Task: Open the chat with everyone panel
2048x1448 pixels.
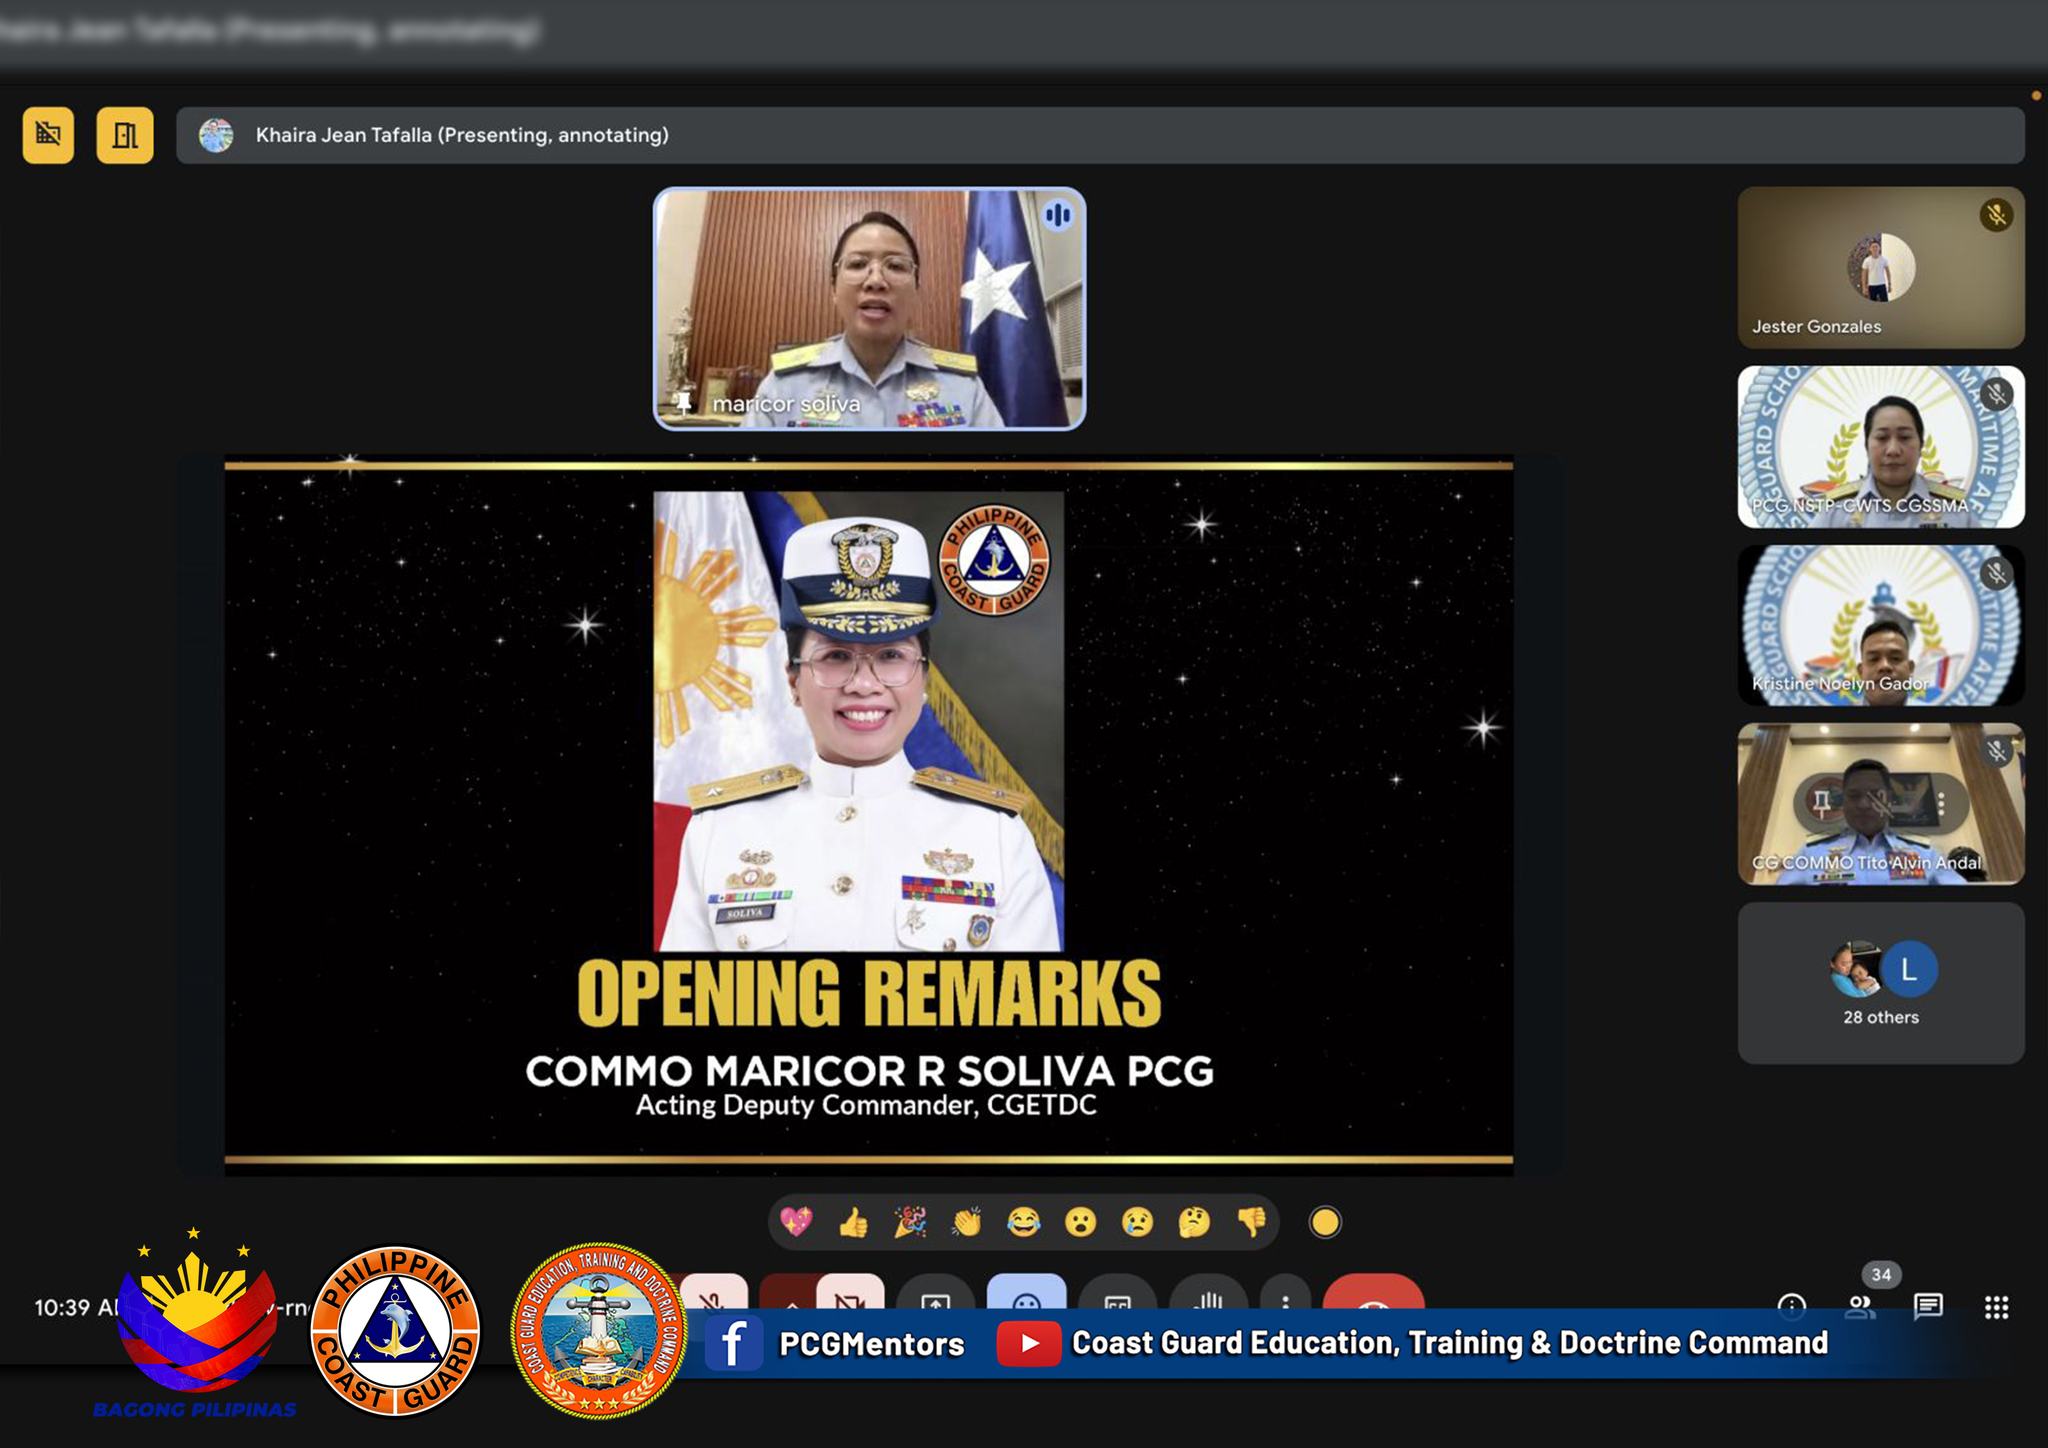Action: (x=1928, y=1305)
